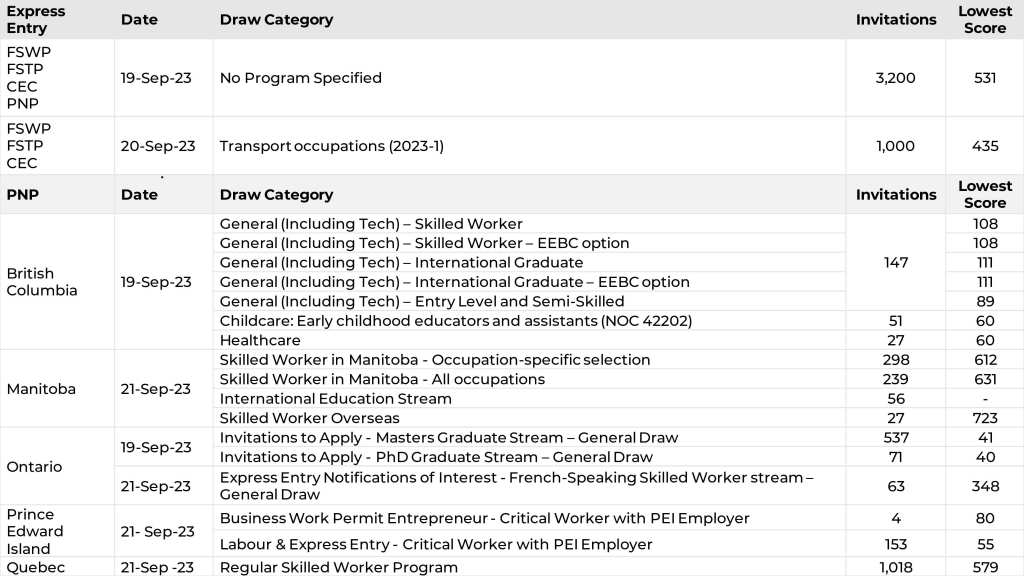
Task: Click the Express Entry header cell
Action: 36,19
